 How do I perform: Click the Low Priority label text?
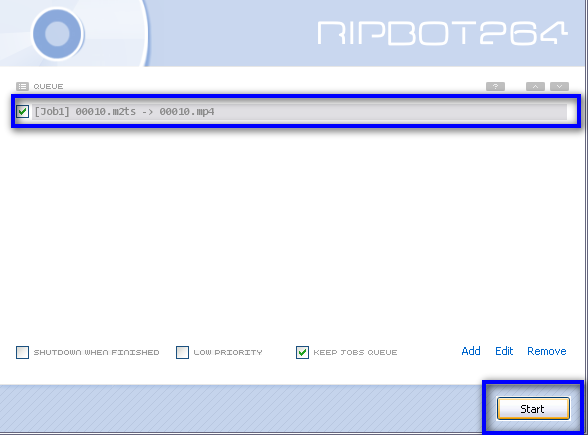[x=228, y=352]
